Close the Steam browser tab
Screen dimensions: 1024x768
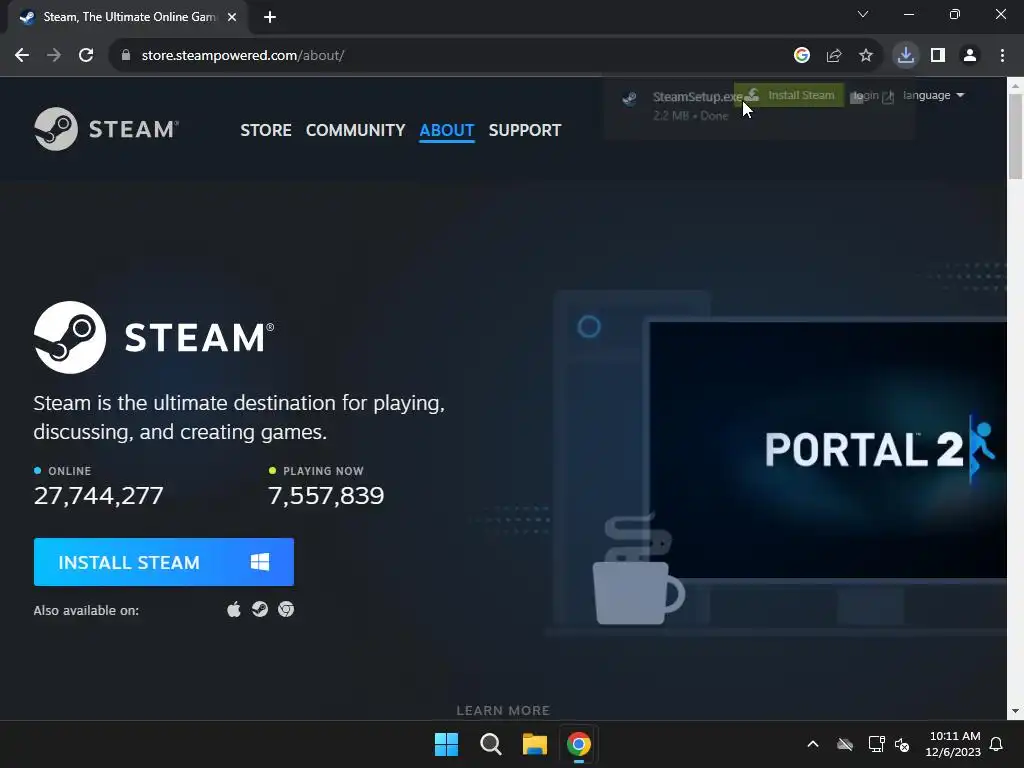pyautogui.click(x=232, y=17)
